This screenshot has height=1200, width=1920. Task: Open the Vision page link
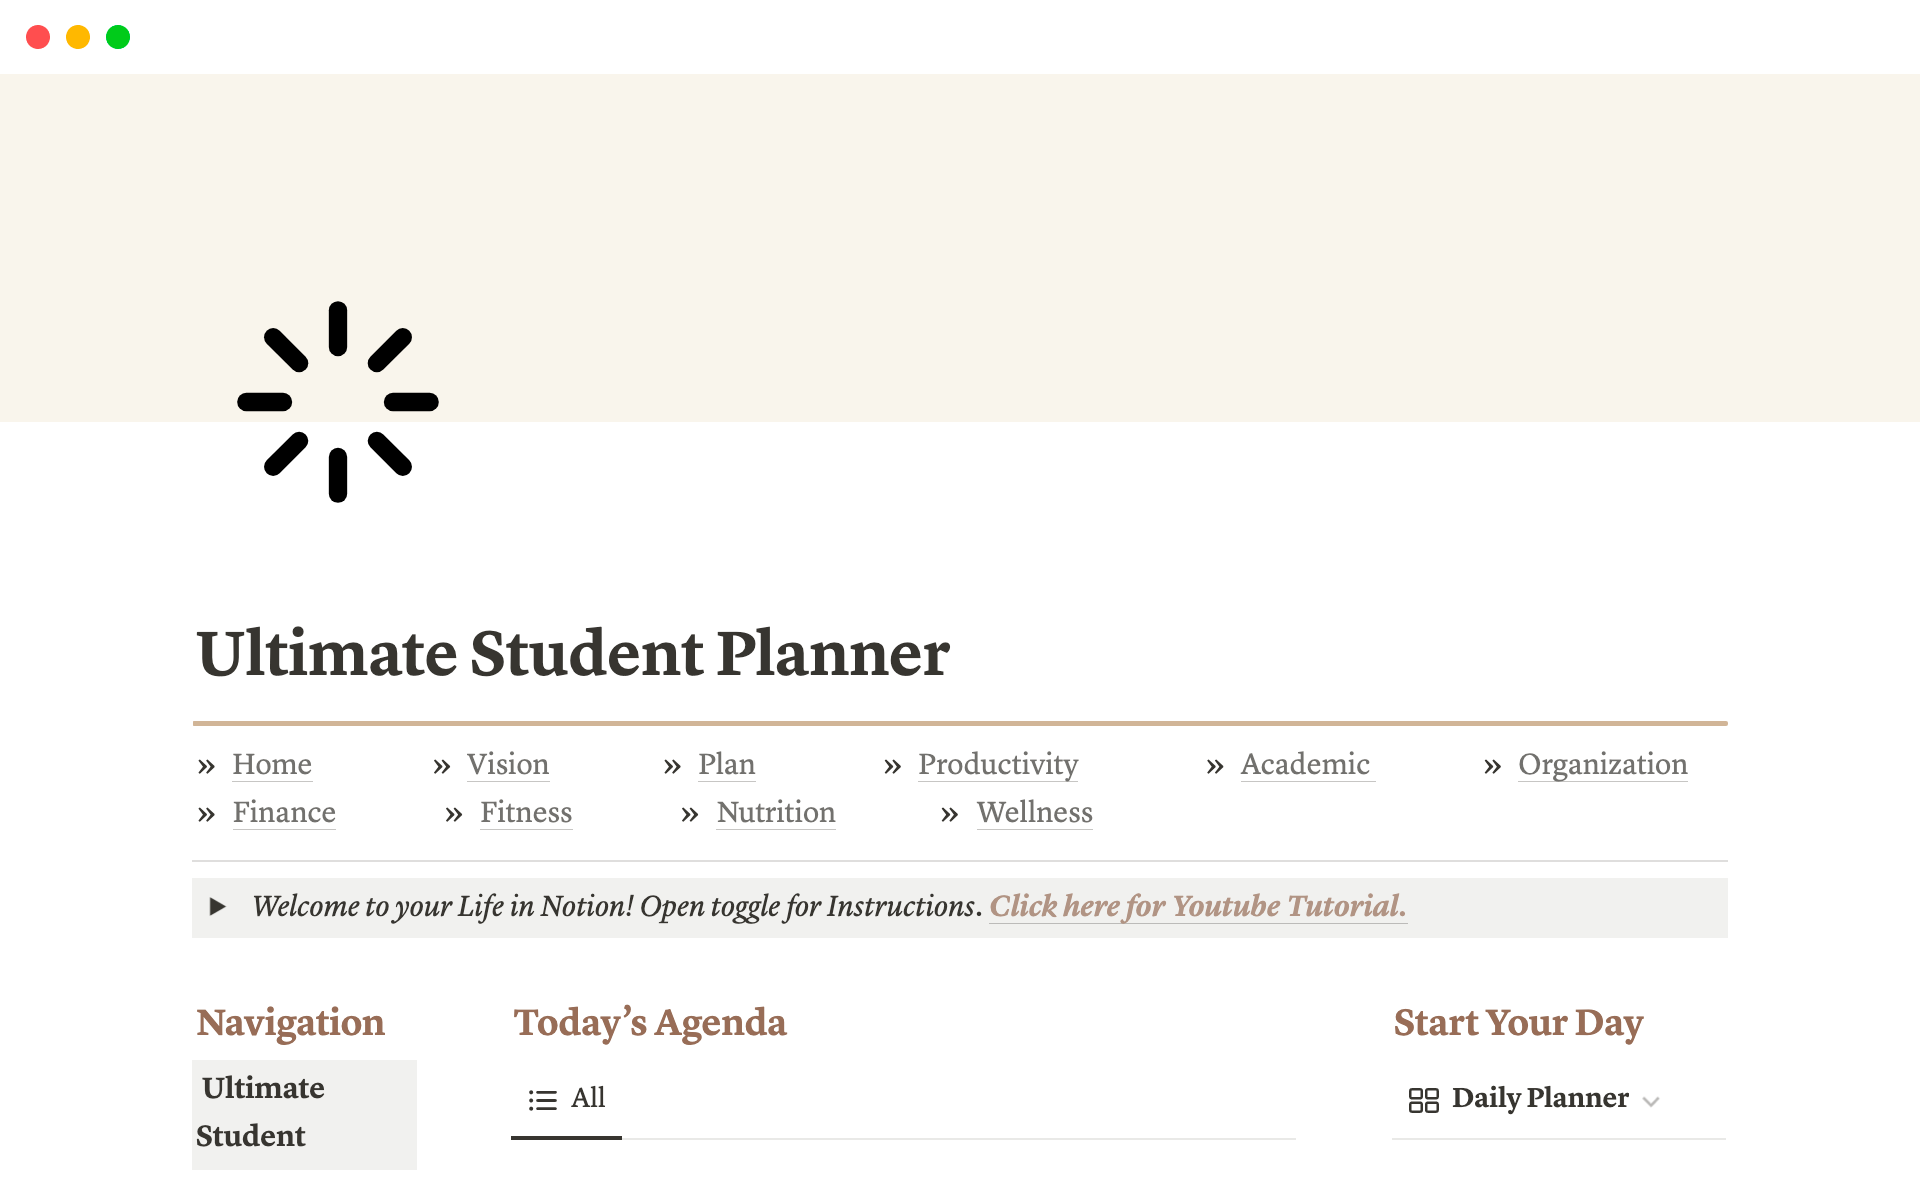pos(507,765)
